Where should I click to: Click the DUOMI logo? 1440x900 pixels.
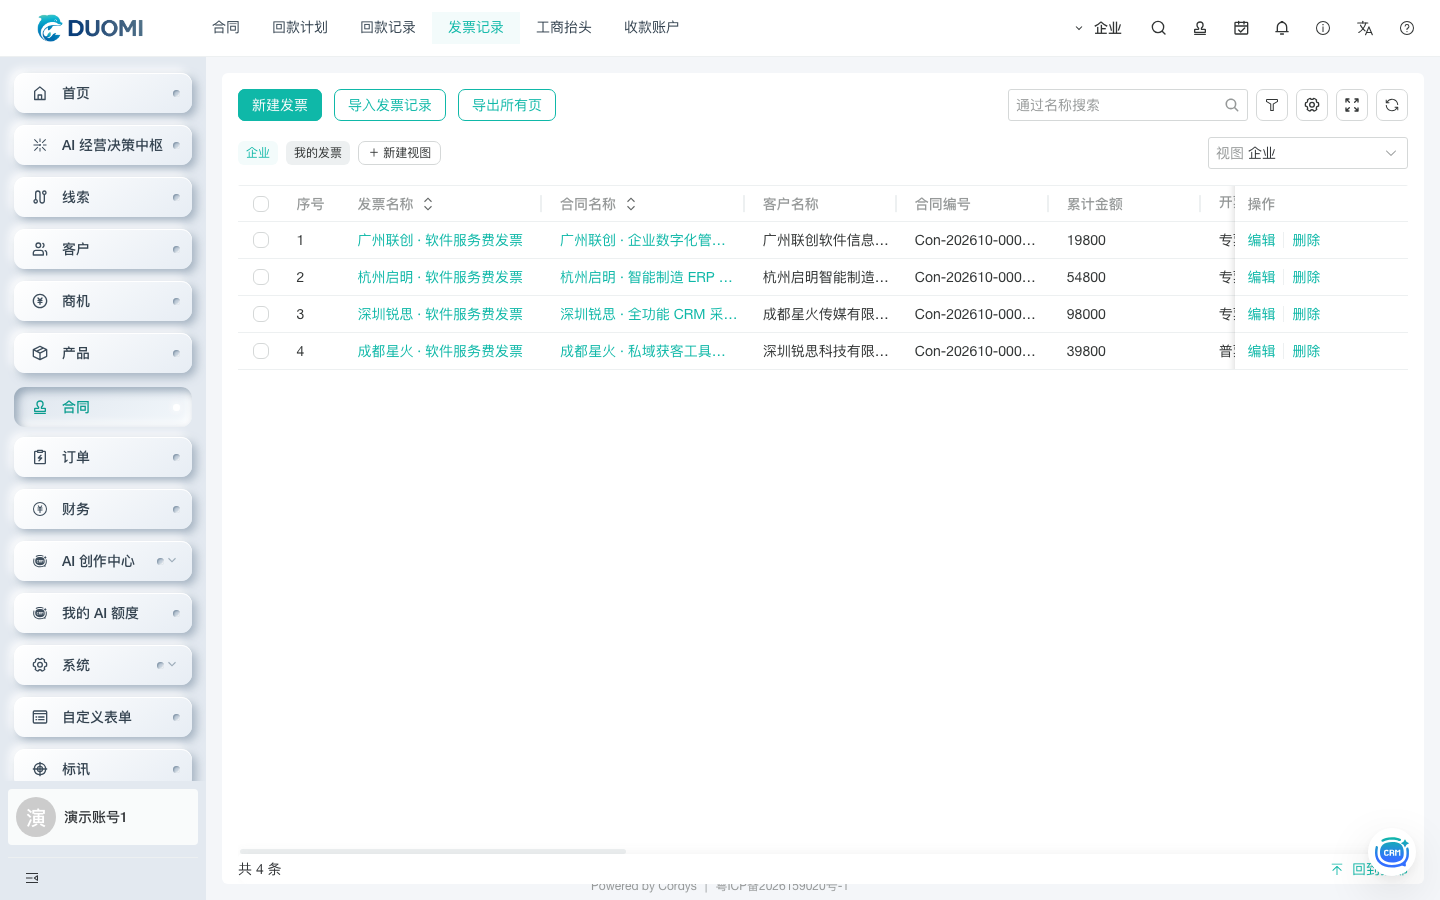pos(90,28)
